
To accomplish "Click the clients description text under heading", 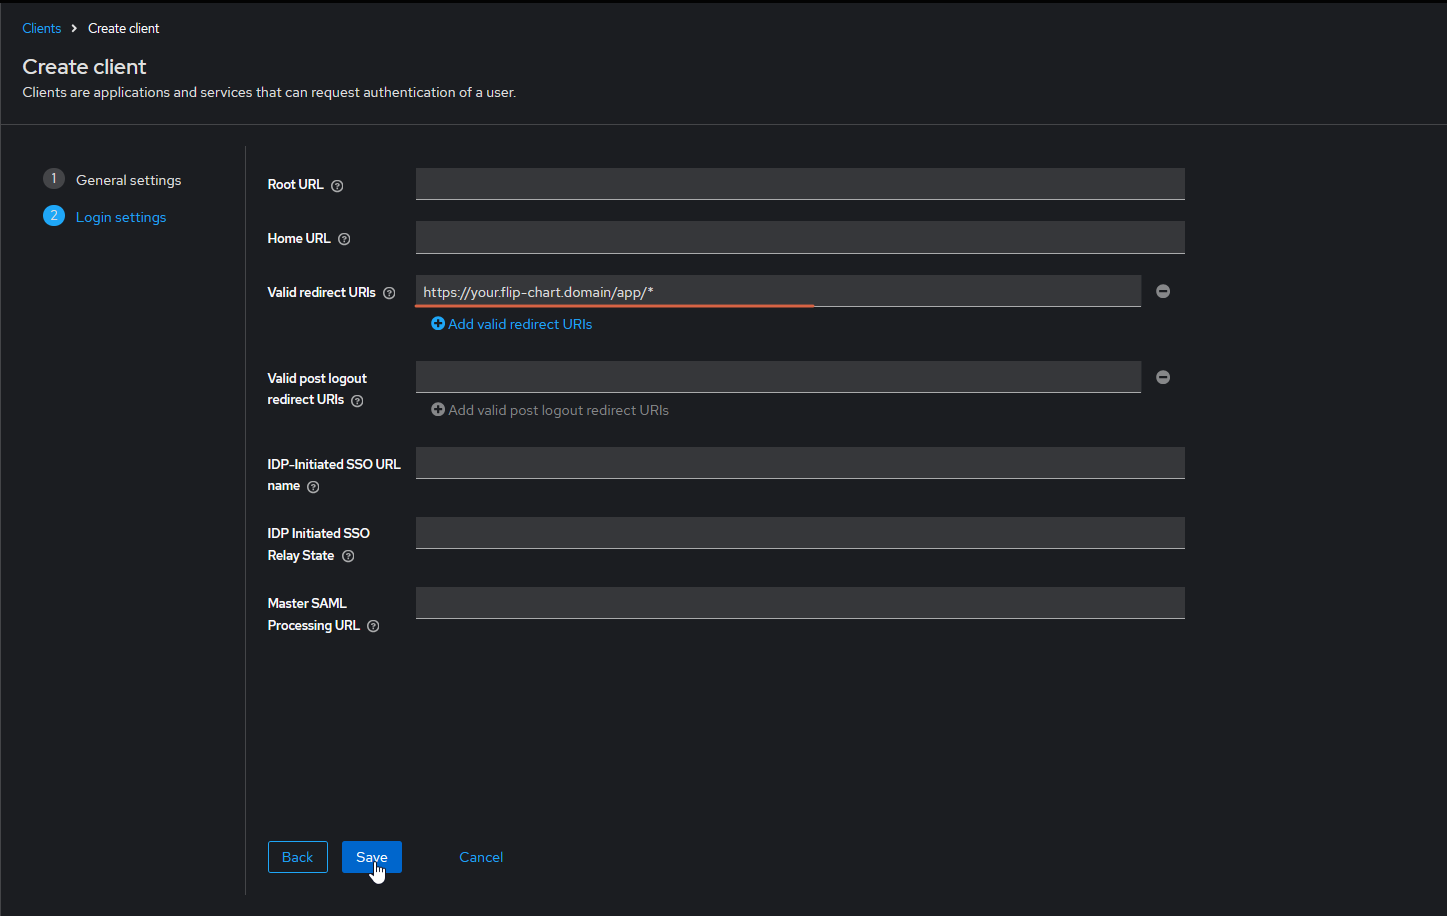I will pyautogui.click(x=269, y=92).
